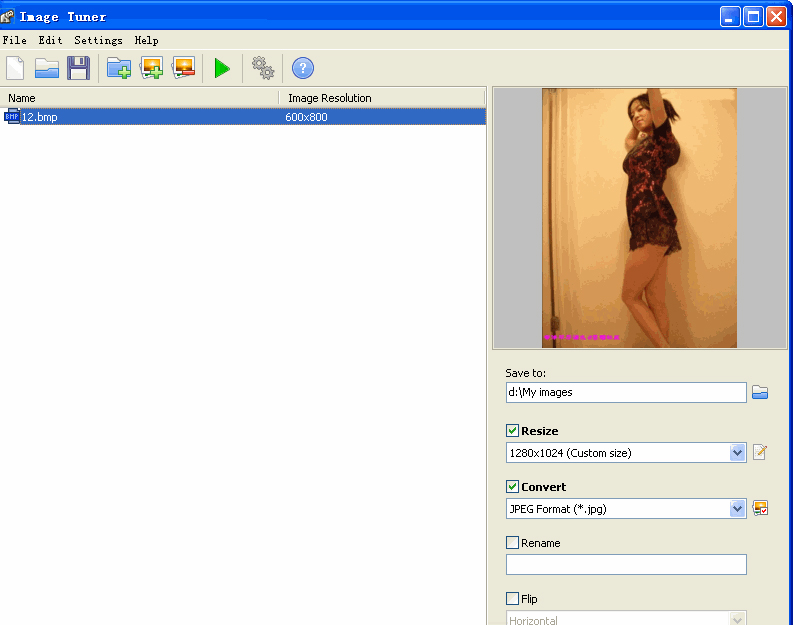Minimize the Image Tuner window
The image size is (793, 625).
[x=730, y=17]
